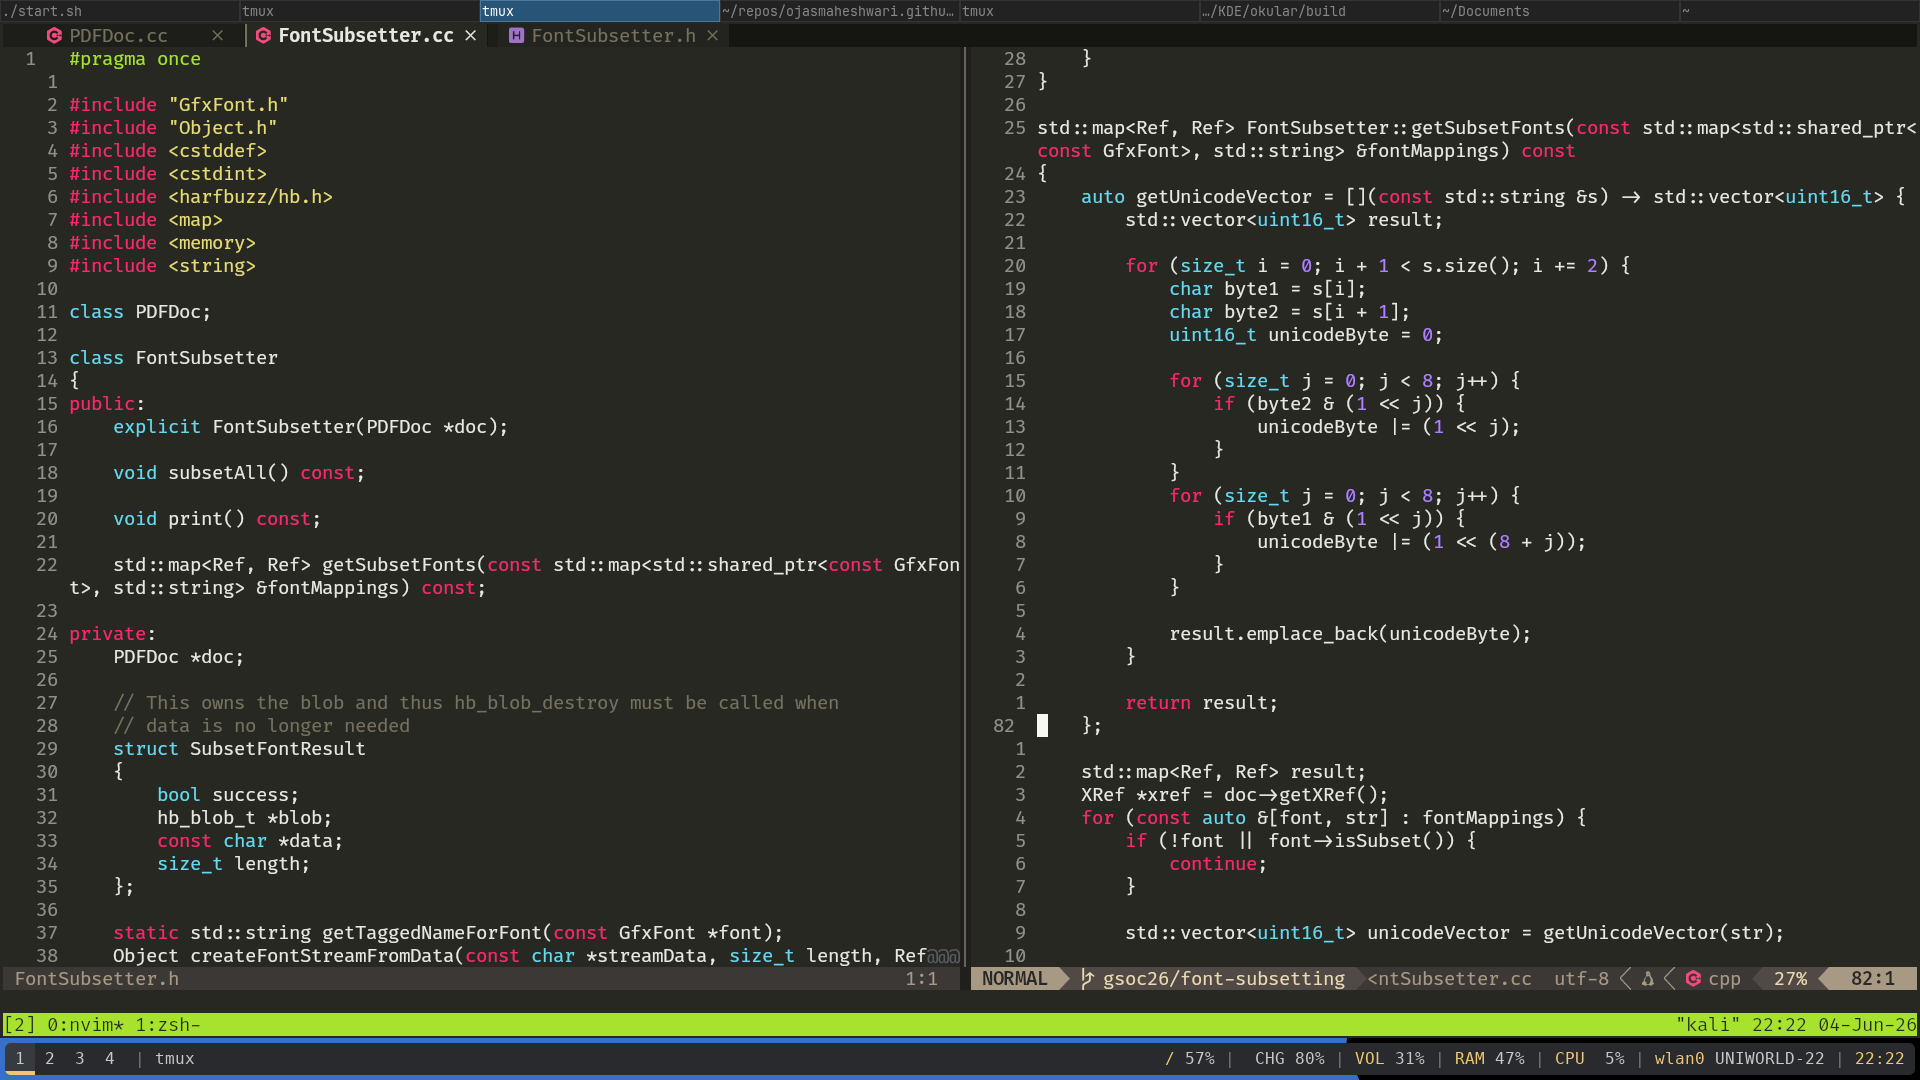Screen dimensions: 1920x1080
Task: Click the git branch icon in statusline
Action: point(1087,979)
